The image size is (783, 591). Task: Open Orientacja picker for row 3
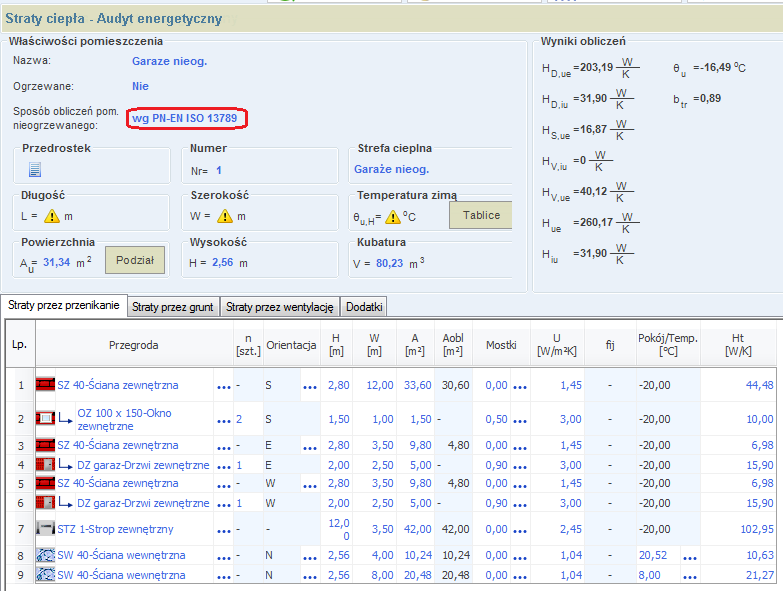310,447
